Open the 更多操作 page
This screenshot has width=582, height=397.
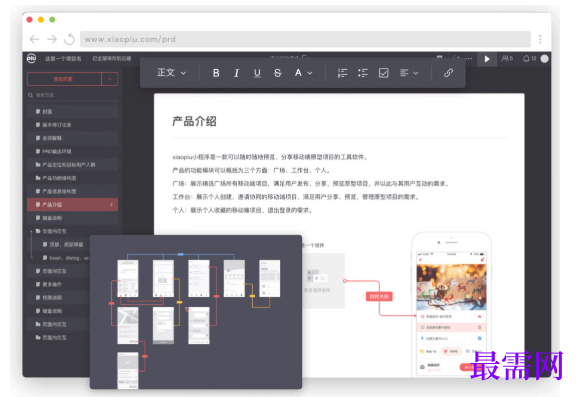[59, 284]
